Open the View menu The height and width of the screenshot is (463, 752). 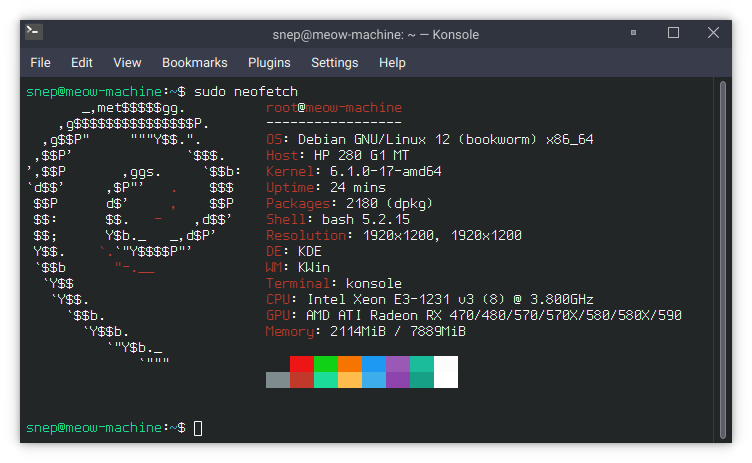[x=127, y=63]
